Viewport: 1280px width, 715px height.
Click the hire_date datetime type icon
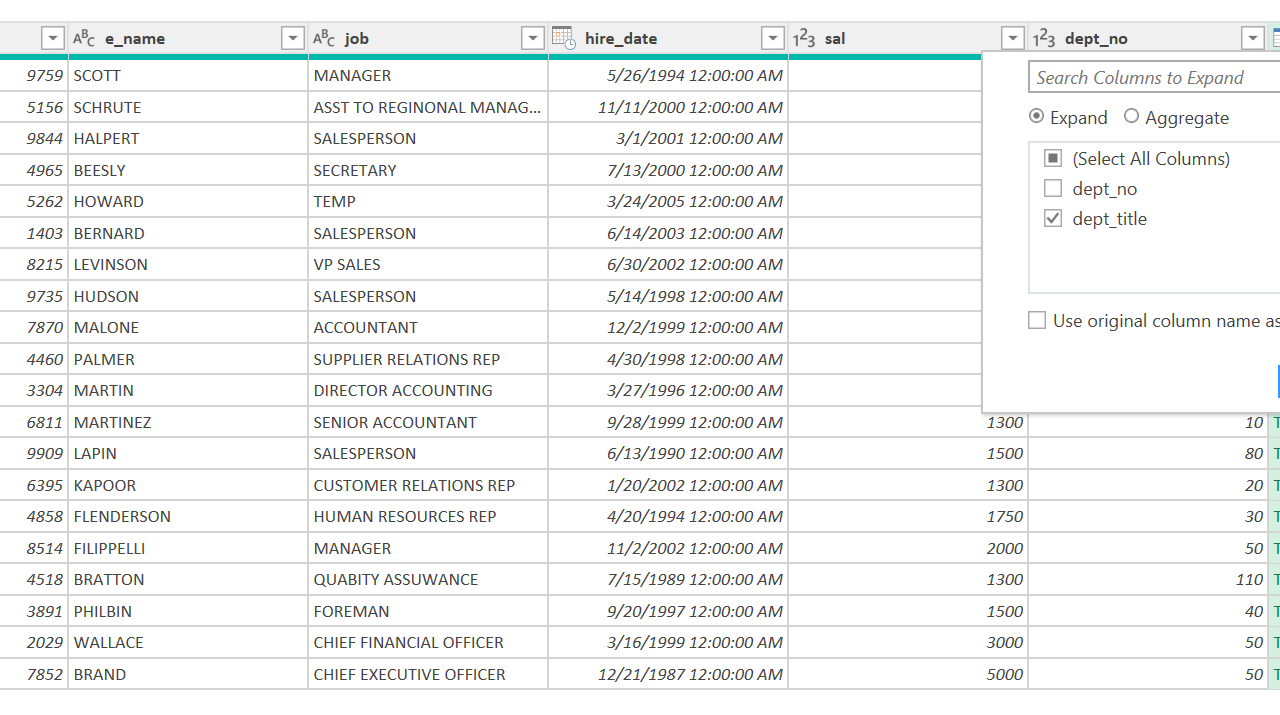564,38
